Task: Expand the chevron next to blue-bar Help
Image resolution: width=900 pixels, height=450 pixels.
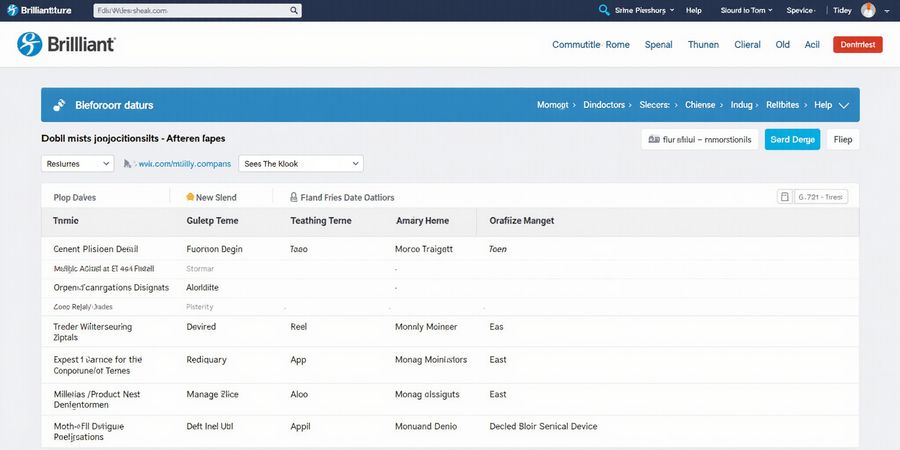Action: 844,105
